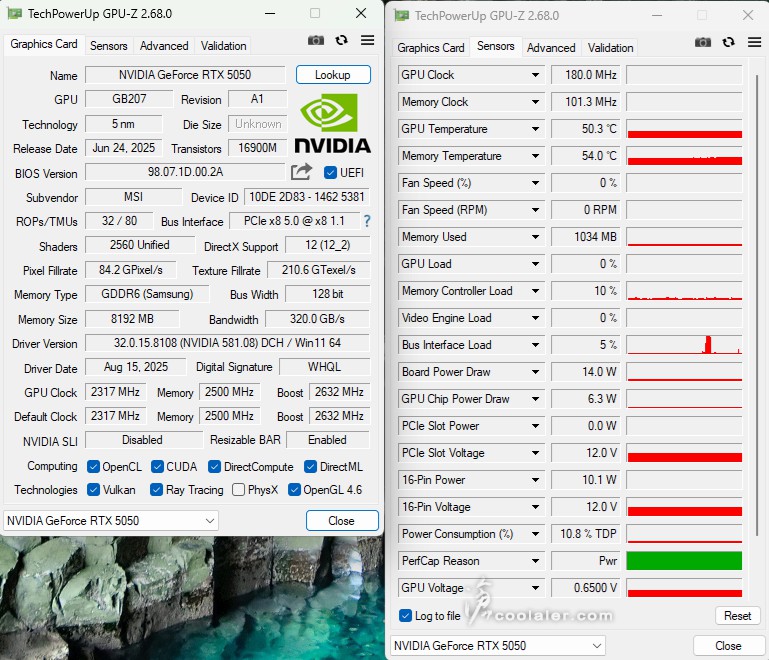Toggle the OpenCL checkbox

93,467
